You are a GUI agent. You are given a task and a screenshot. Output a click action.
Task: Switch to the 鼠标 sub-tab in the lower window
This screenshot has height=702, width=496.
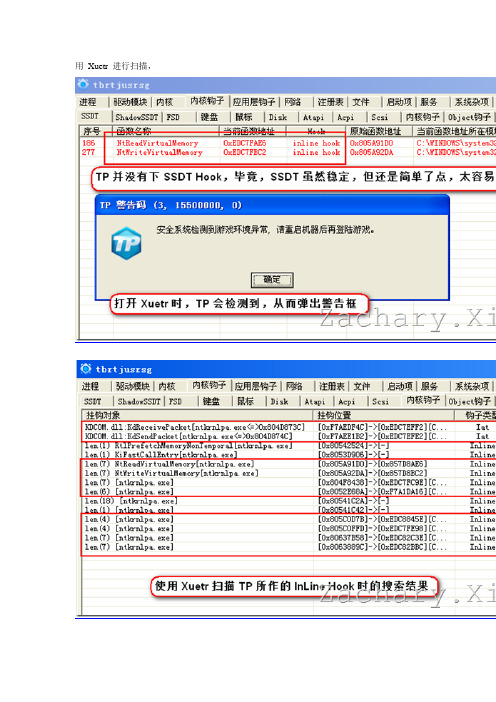point(246,401)
